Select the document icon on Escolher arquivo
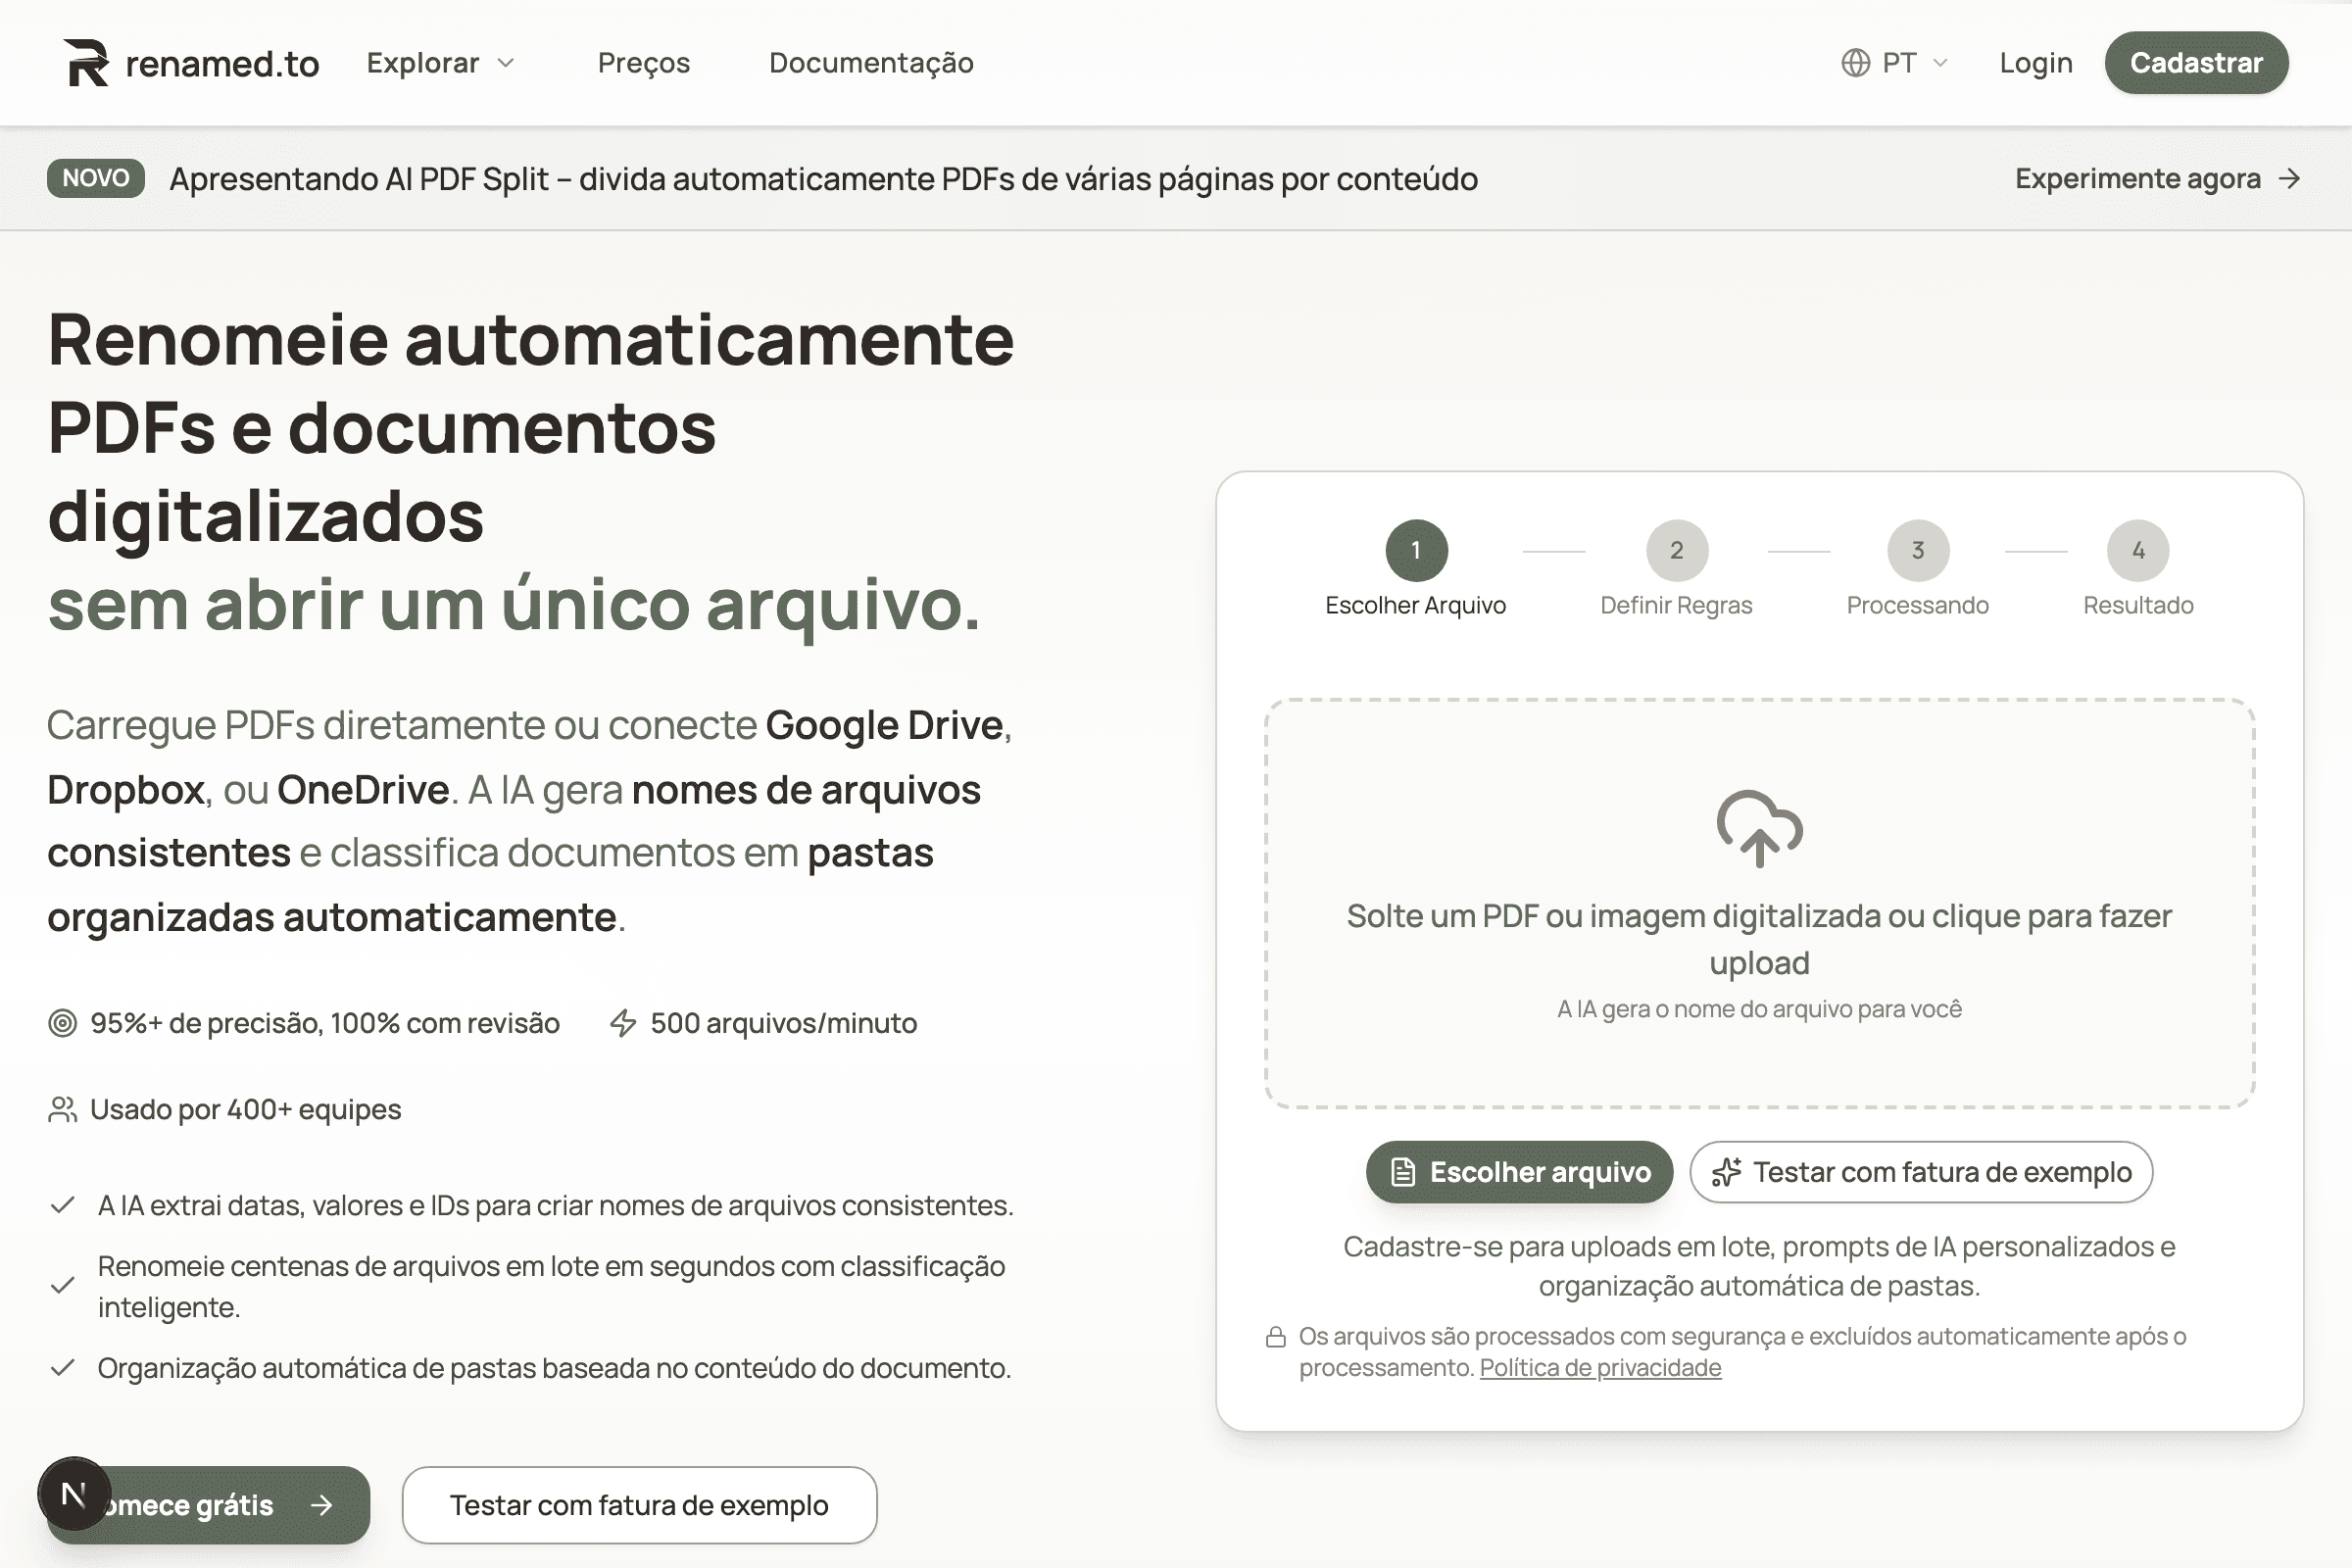This screenshot has height=1568, width=2352. coord(1403,1171)
